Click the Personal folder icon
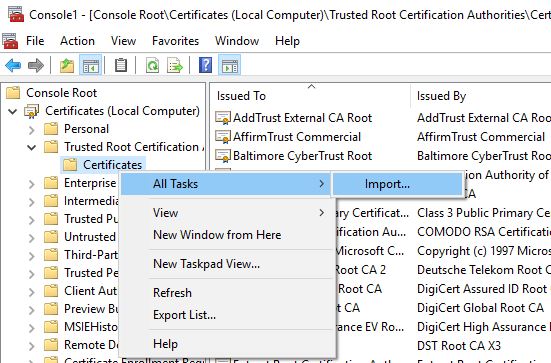This screenshot has height=363, width=551. (x=51, y=129)
